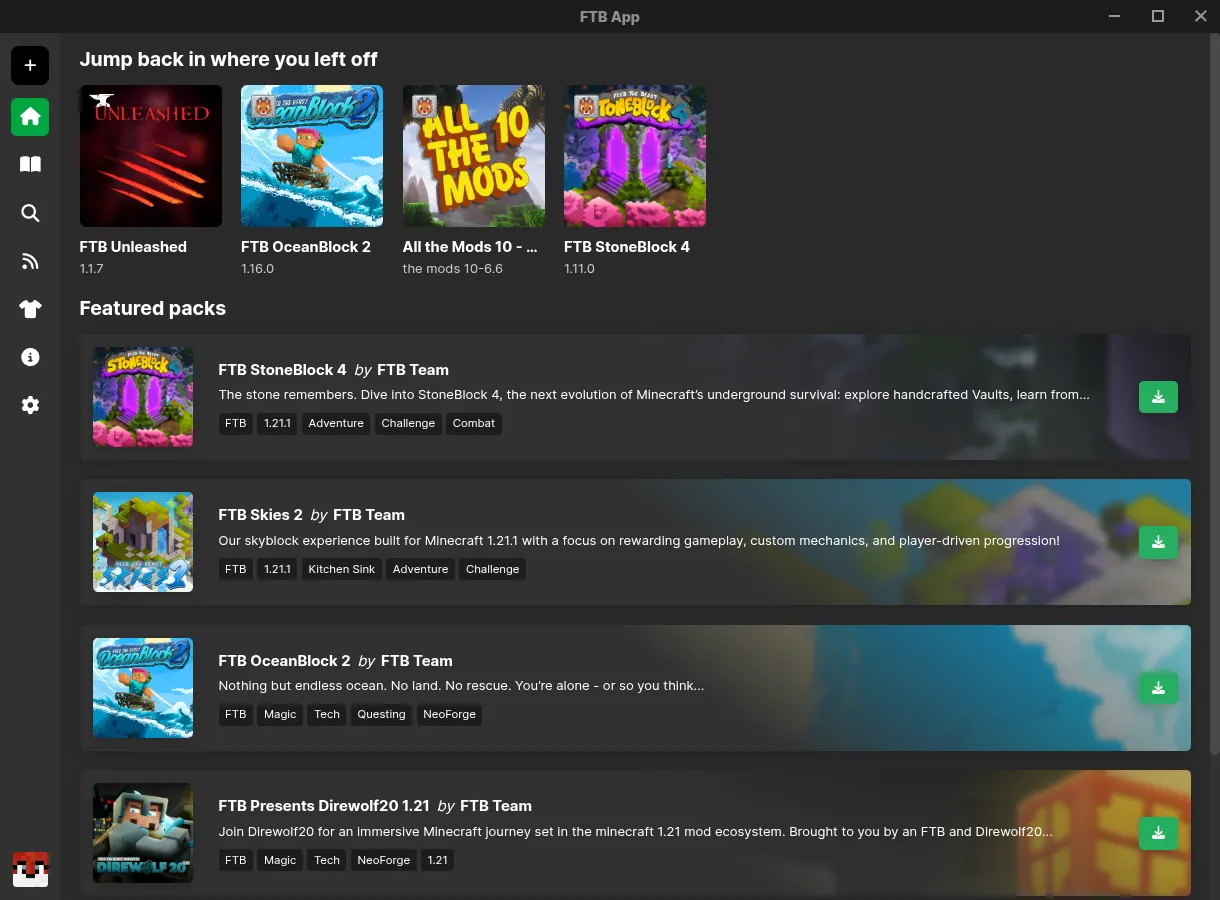Select the Kitchen Sink tag on Skies 2
This screenshot has height=900, width=1220.
point(342,569)
